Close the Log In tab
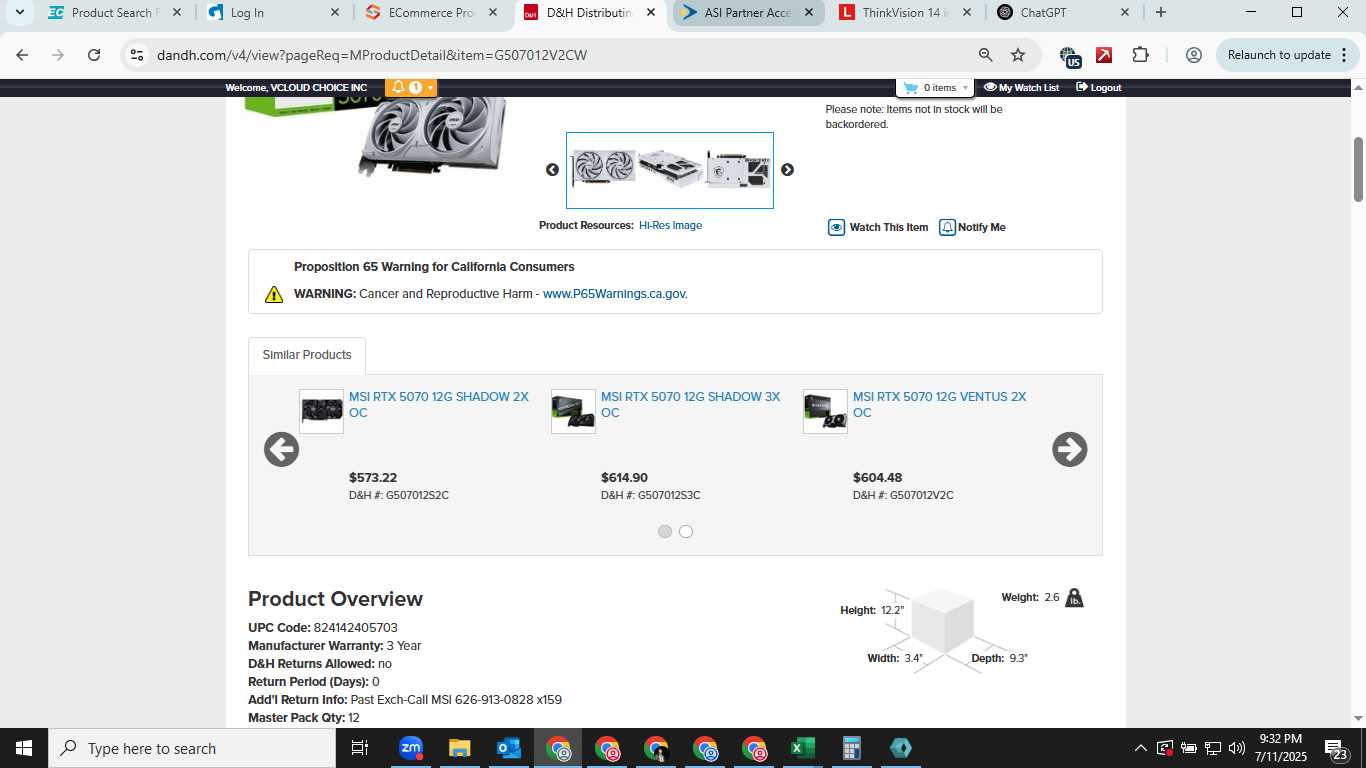 [335, 13]
